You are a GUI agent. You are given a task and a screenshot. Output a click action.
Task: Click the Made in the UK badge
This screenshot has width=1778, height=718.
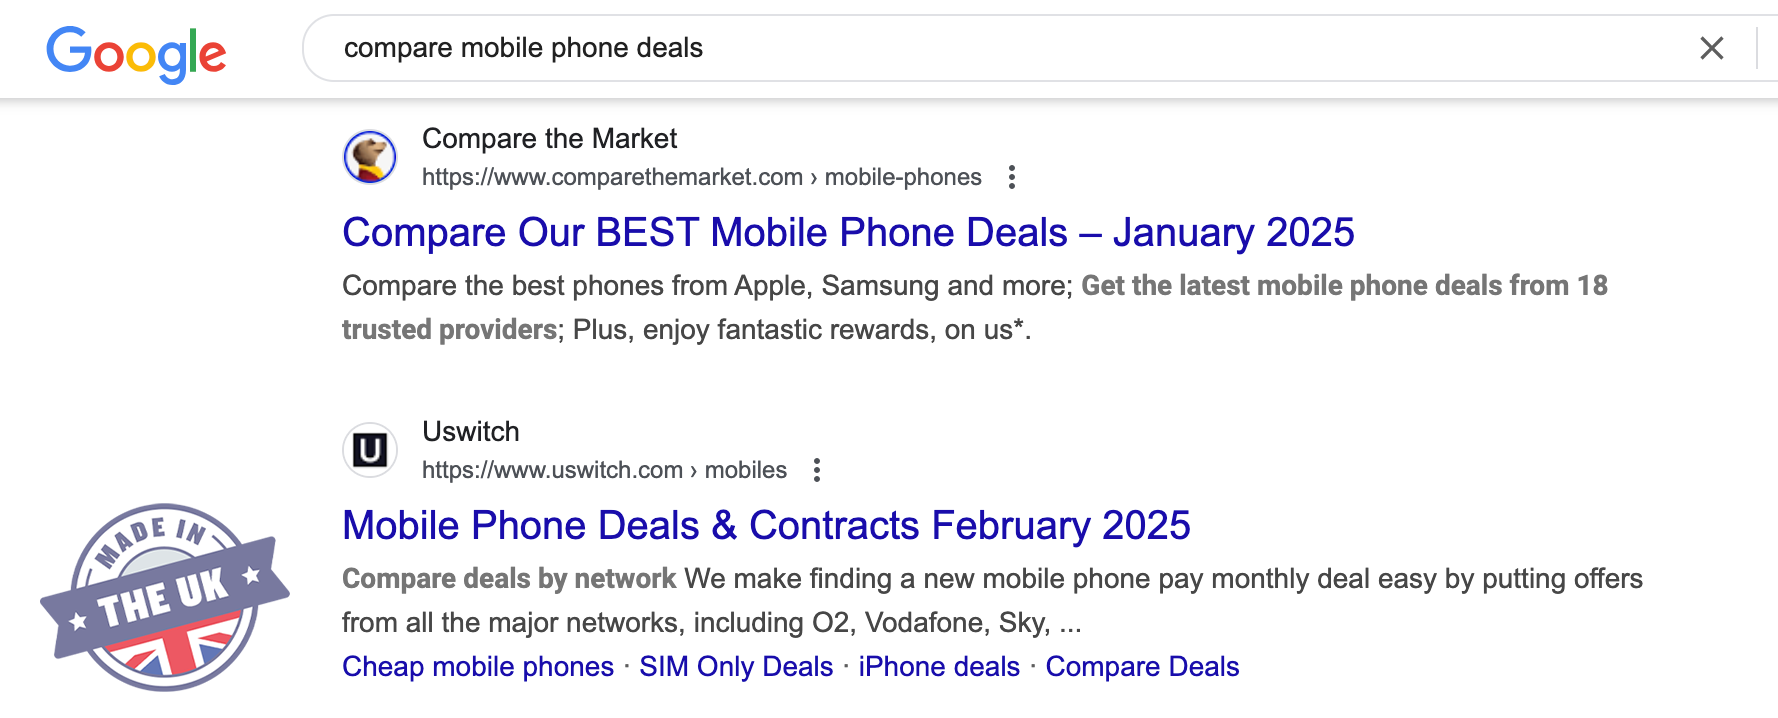(x=164, y=597)
